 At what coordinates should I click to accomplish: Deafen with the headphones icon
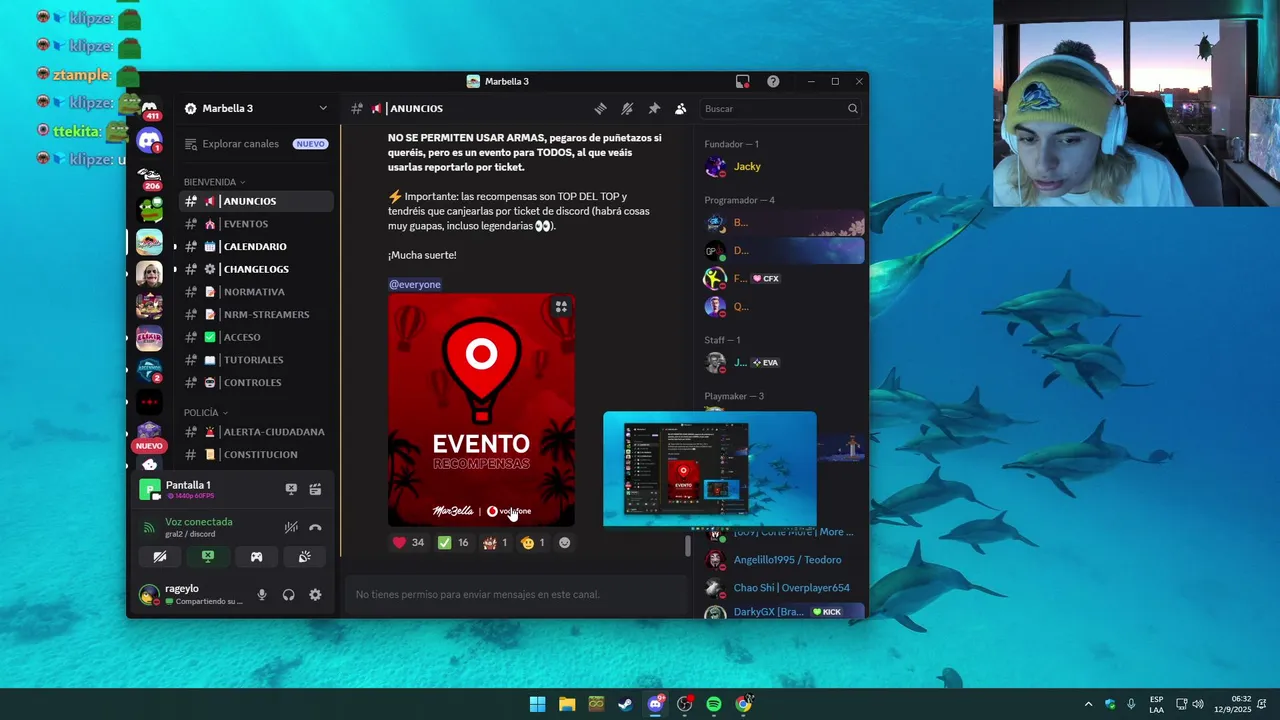click(289, 595)
